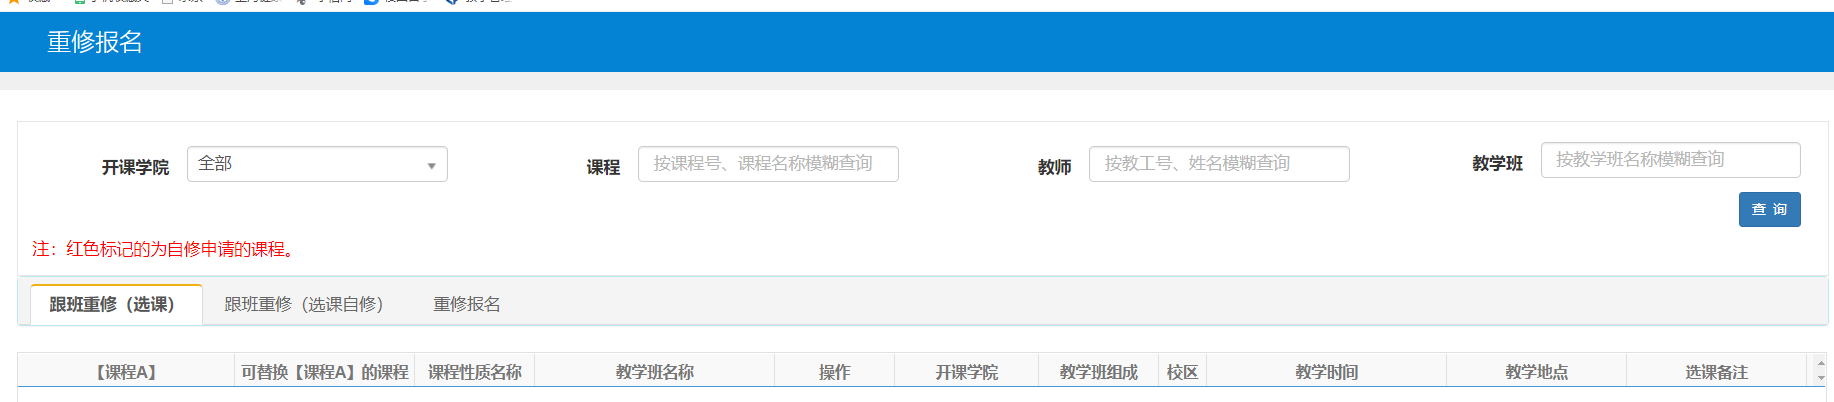Viewport: 1834px width, 402px height.
Task: Focus the 教师 search input field
Action: (x=1218, y=164)
